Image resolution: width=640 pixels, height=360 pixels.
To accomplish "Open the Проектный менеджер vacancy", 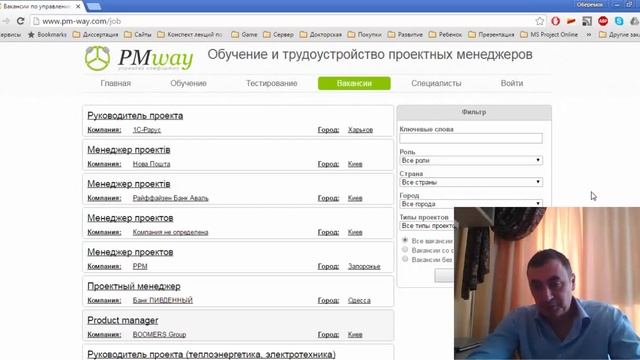I will point(134,287).
